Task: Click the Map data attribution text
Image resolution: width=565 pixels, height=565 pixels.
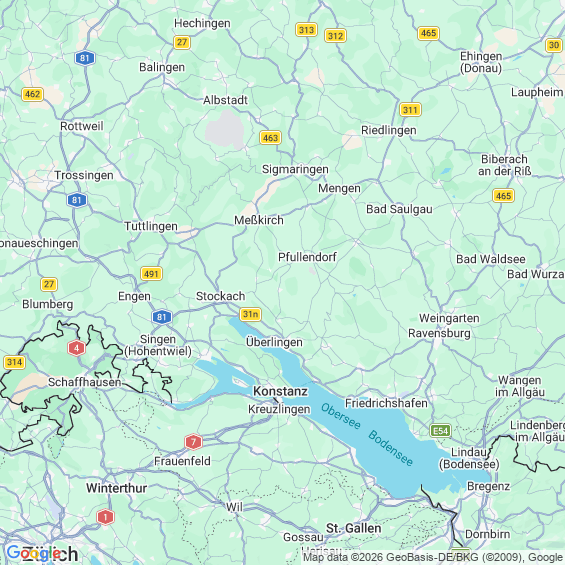Action: 433,557
